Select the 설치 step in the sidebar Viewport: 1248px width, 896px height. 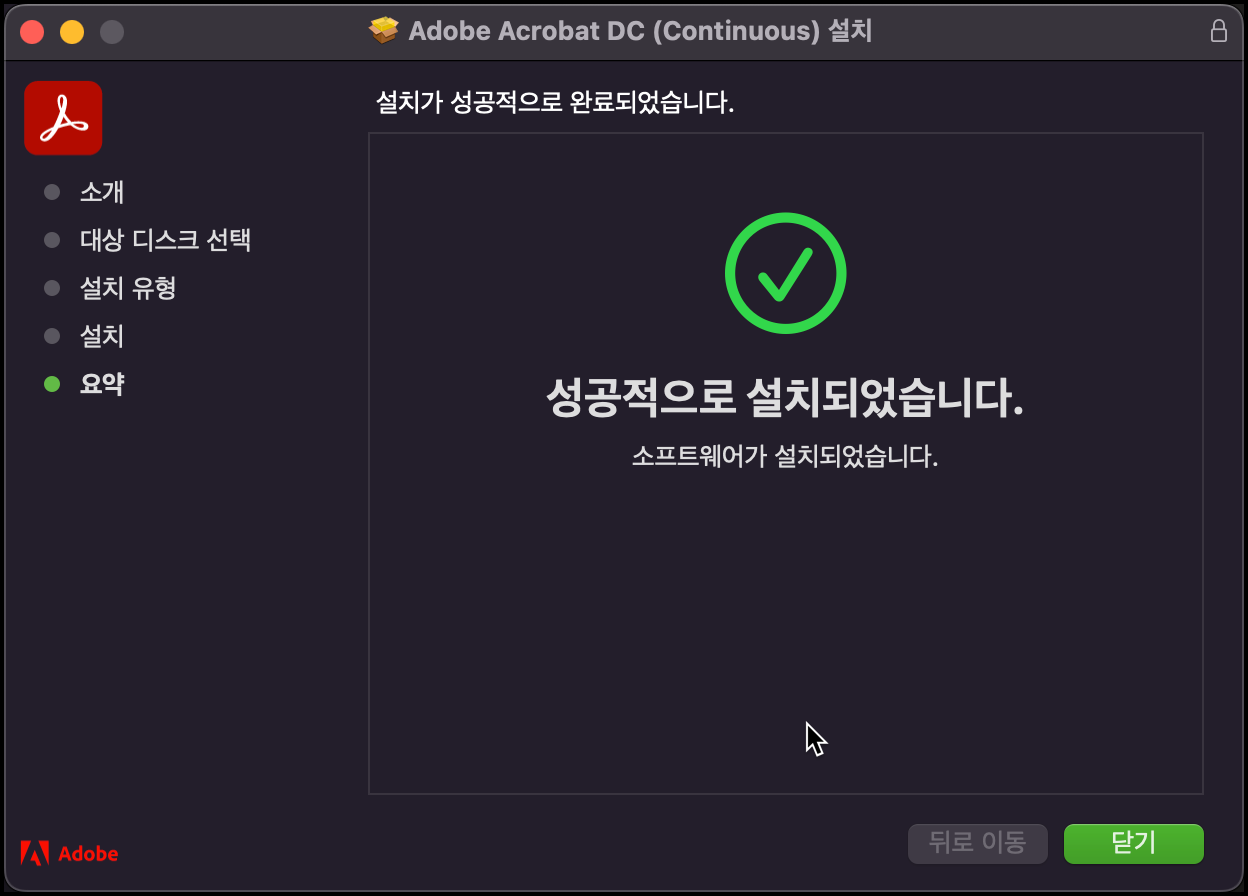coord(101,336)
